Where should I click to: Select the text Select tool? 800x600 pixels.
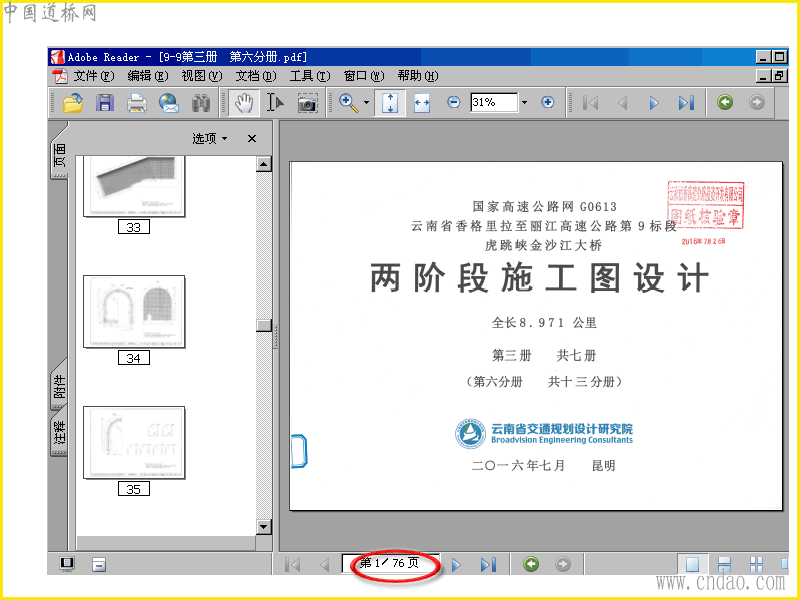(x=276, y=103)
